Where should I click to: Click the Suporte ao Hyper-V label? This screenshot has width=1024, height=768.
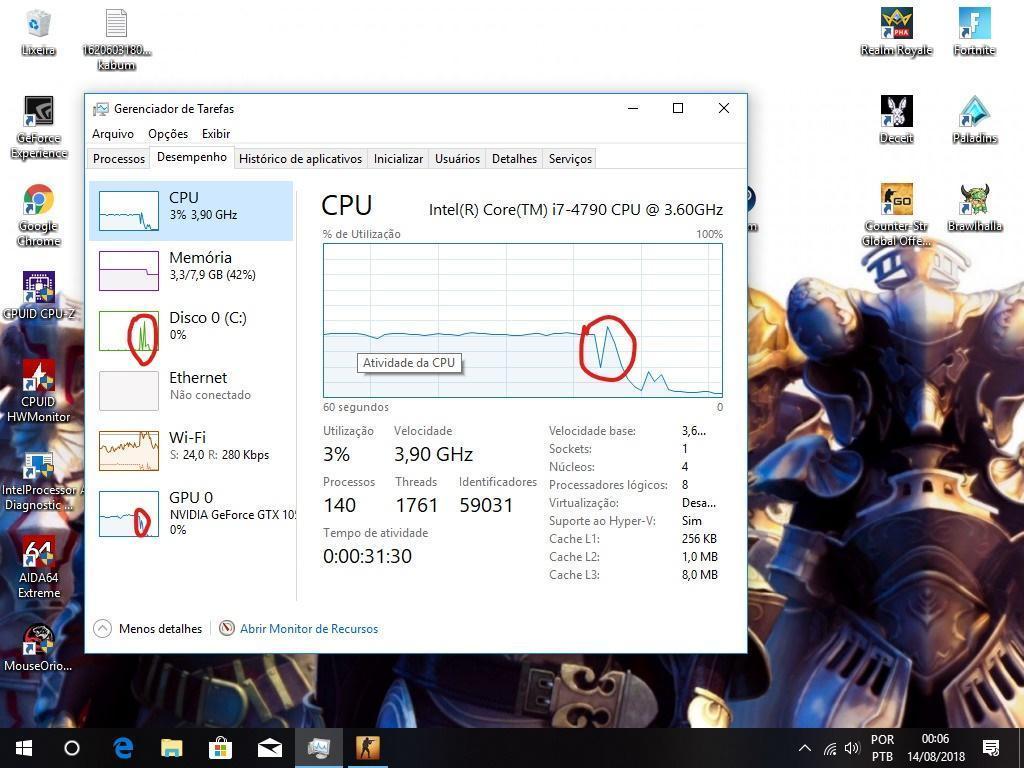click(602, 521)
